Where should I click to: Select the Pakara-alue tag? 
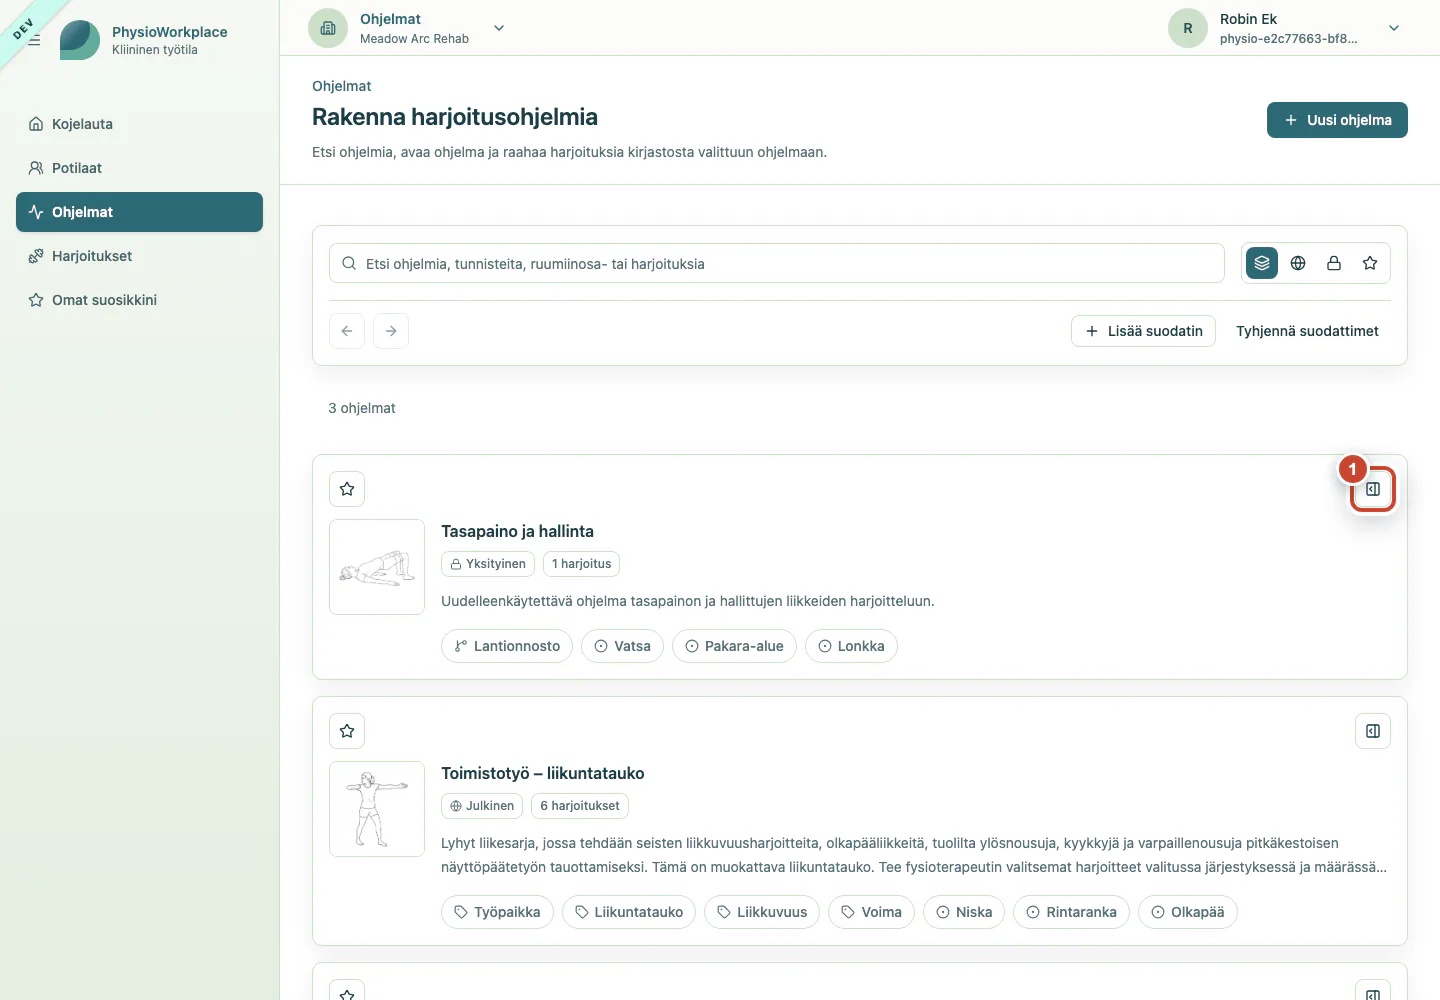[x=734, y=646]
